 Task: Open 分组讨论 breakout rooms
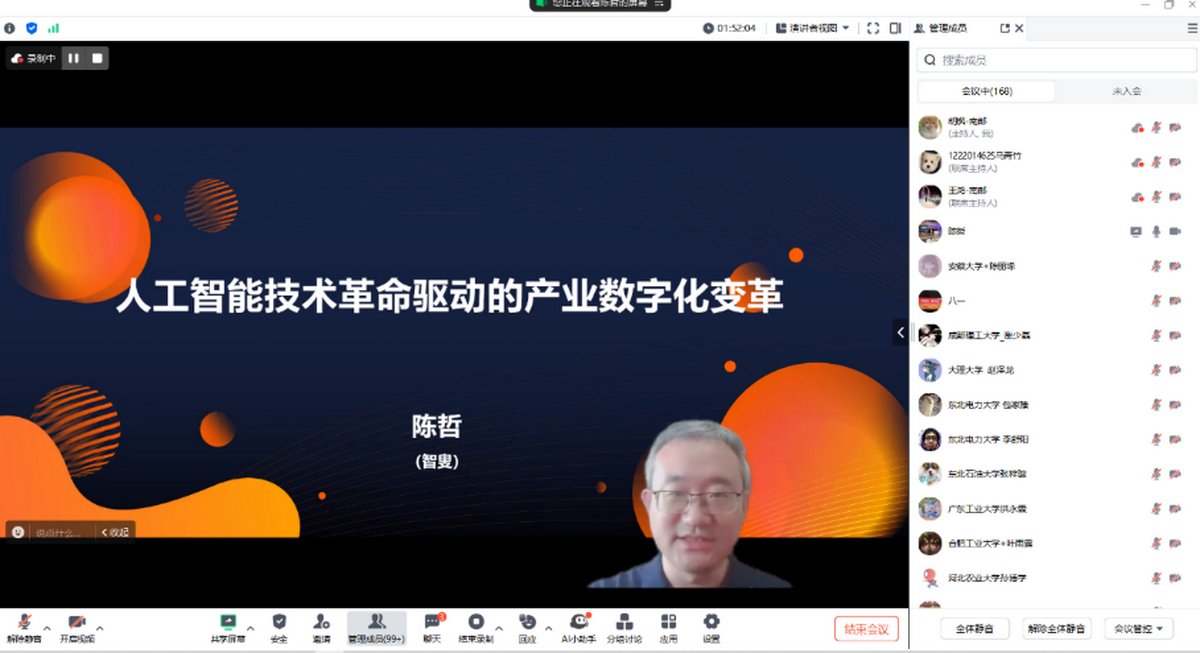click(624, 622)
